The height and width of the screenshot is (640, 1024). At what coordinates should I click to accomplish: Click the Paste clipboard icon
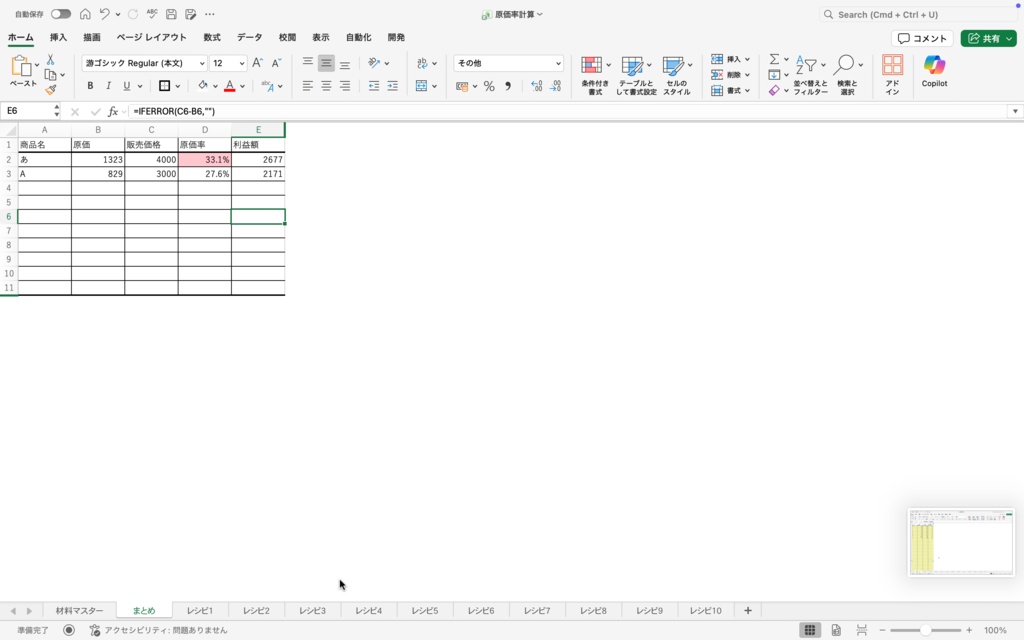click(22, 66)
